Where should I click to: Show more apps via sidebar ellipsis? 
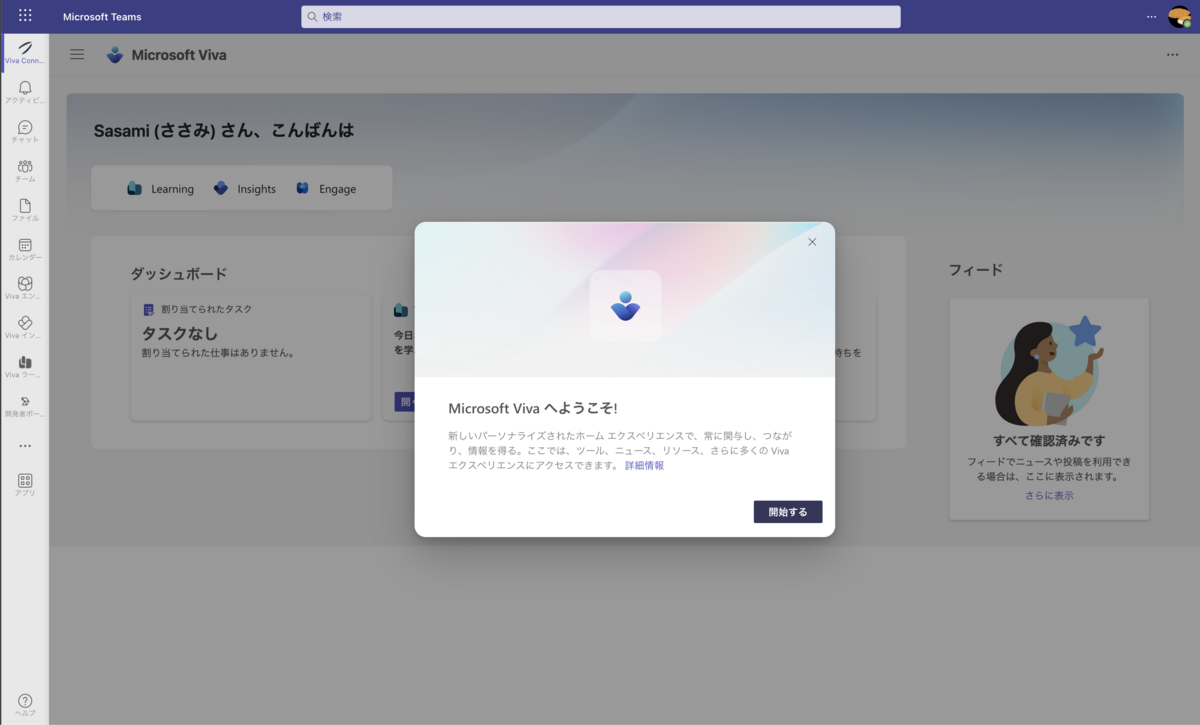(x=25, y=446)
